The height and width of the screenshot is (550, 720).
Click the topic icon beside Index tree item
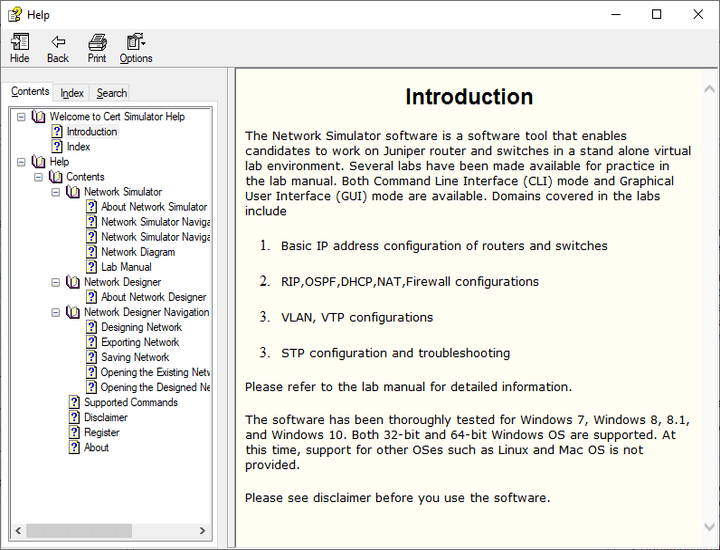click(57, 147)
